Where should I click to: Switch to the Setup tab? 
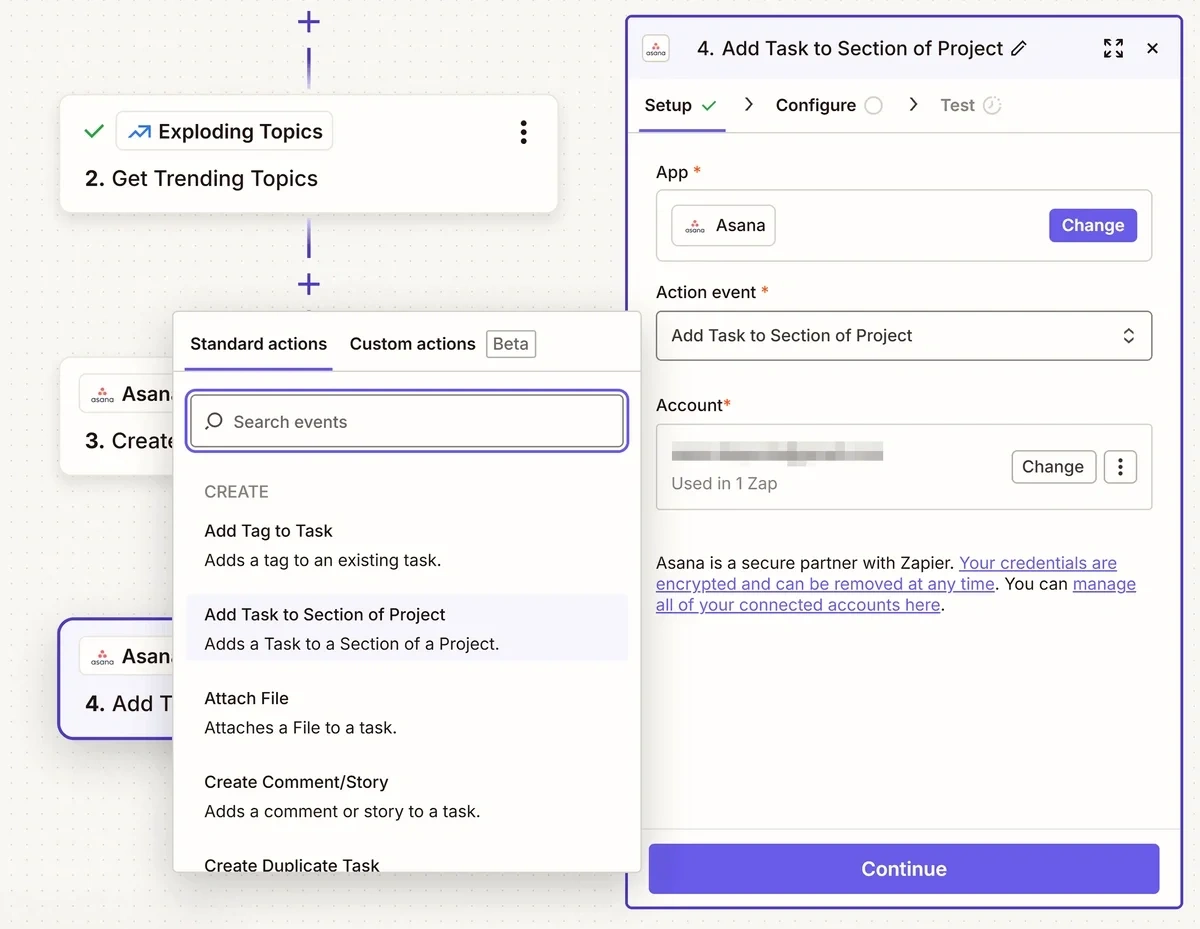681,105
